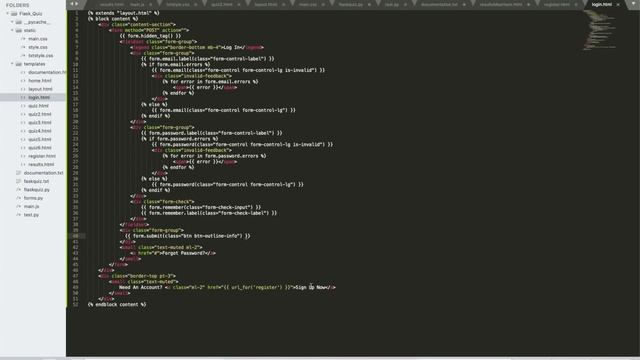Open register.html in the sidebar
This screenshot has width=640, height=360.
(42, 156)
